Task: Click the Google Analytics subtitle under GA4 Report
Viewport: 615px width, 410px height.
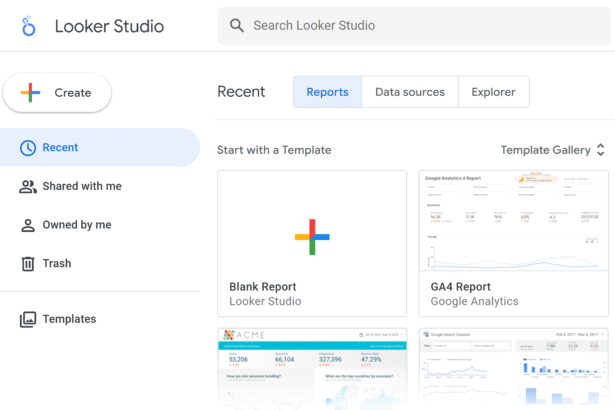Action: click(474, 301)
